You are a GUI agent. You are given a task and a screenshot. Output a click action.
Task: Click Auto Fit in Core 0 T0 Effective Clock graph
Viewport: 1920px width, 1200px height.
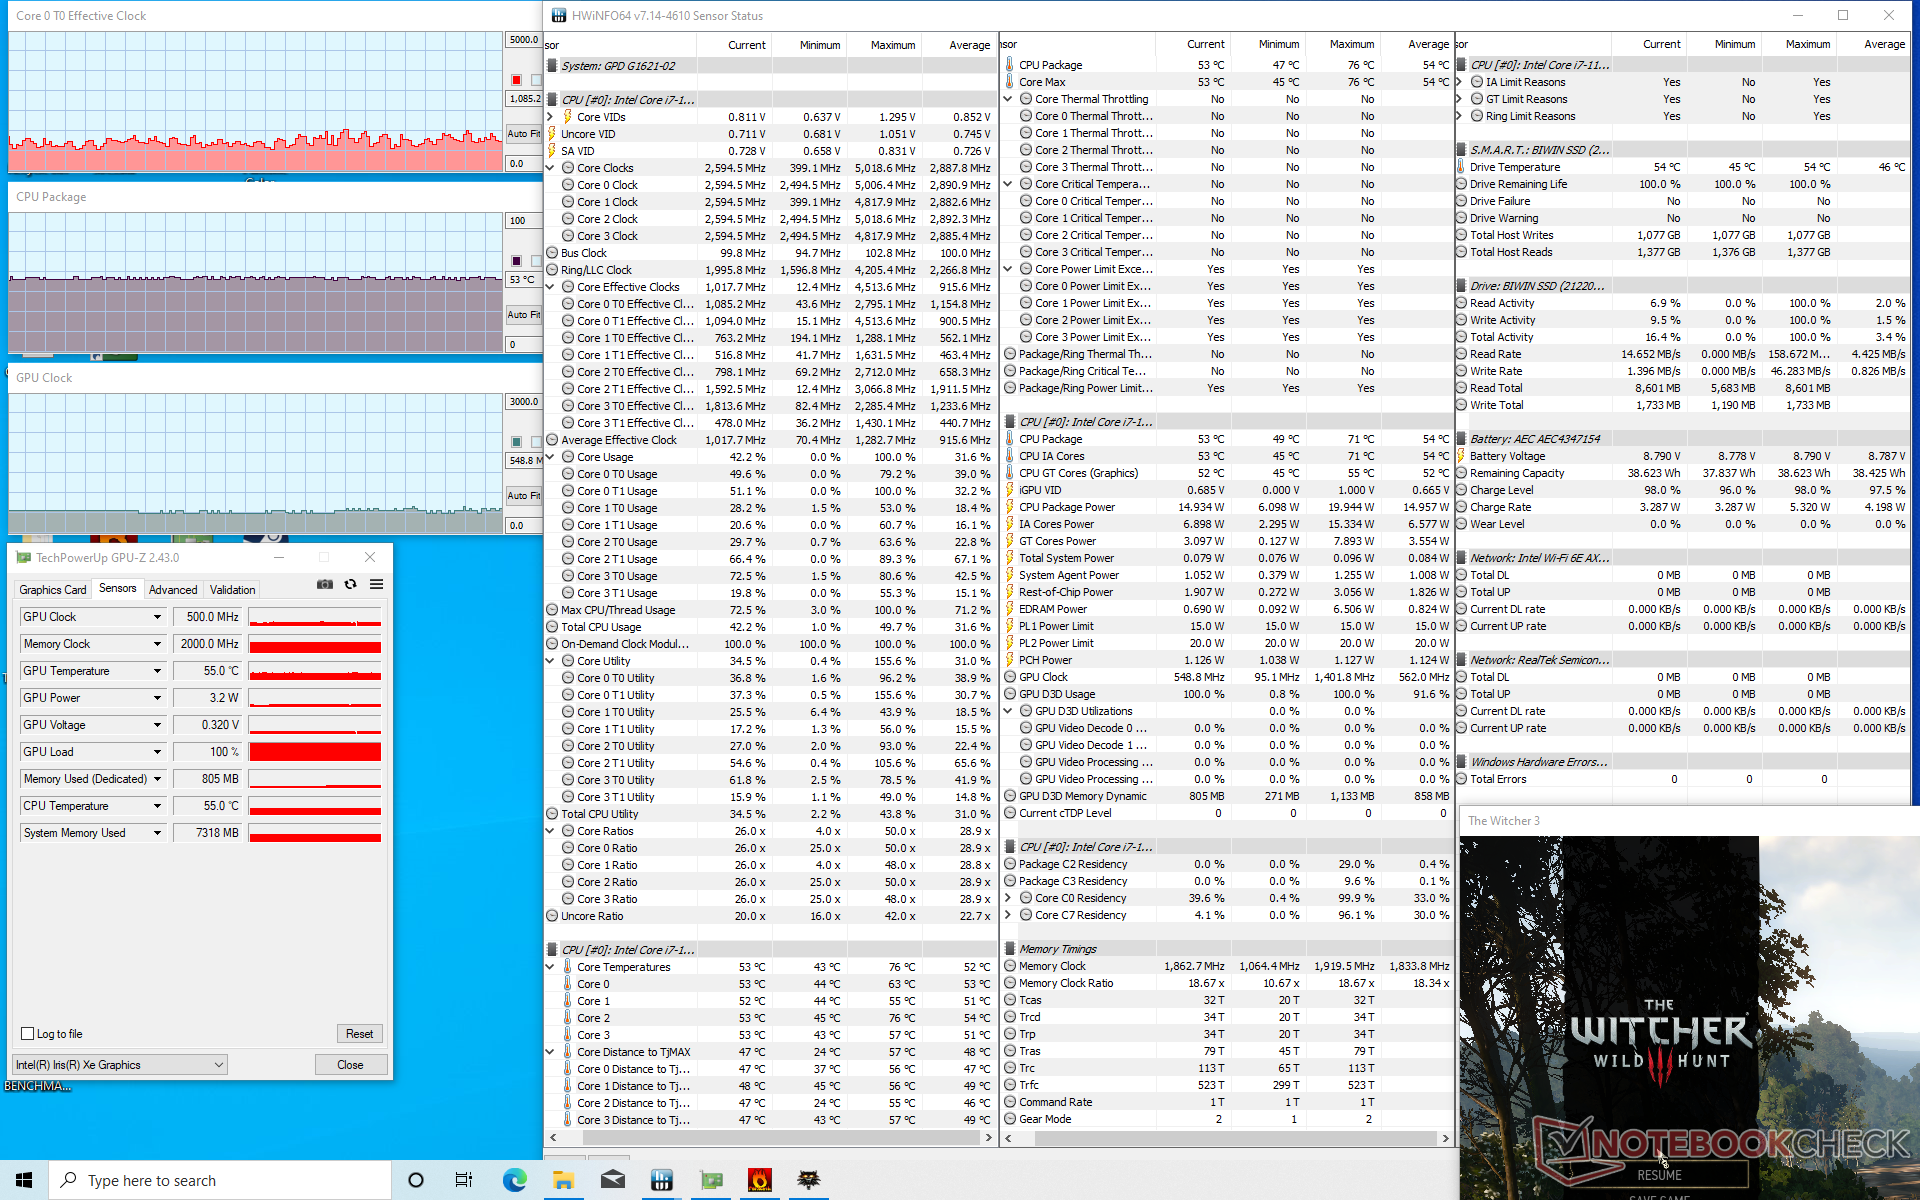click(523, 133)
